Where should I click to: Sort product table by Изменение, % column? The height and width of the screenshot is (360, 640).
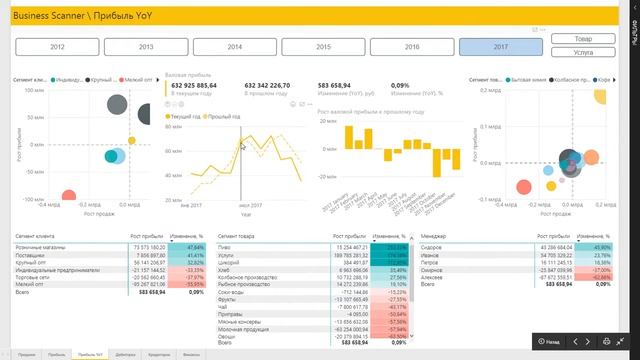point(389,236)
